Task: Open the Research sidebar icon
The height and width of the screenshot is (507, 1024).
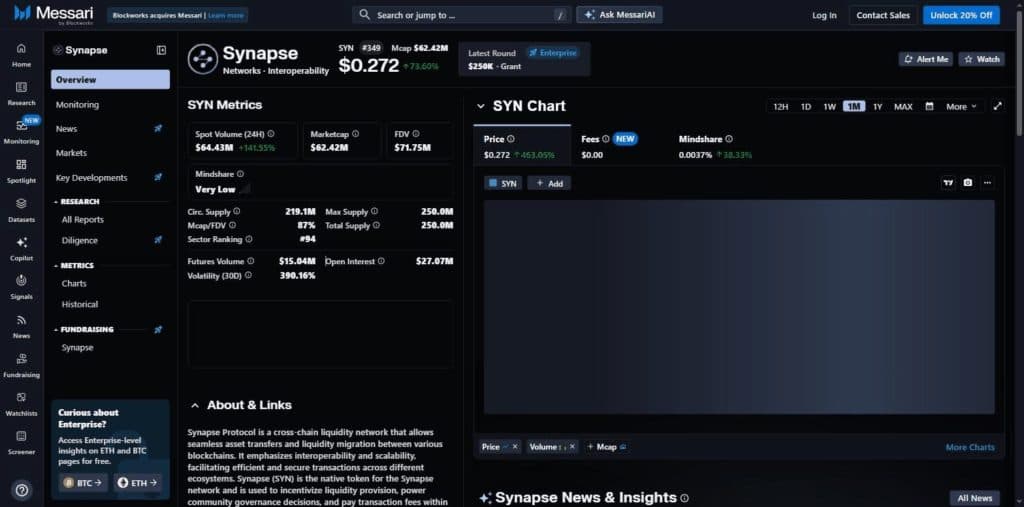Action: point(21,87)
